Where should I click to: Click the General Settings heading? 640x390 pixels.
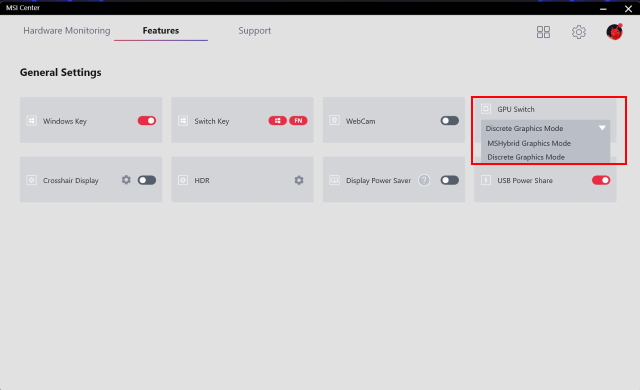click(60, 72)
